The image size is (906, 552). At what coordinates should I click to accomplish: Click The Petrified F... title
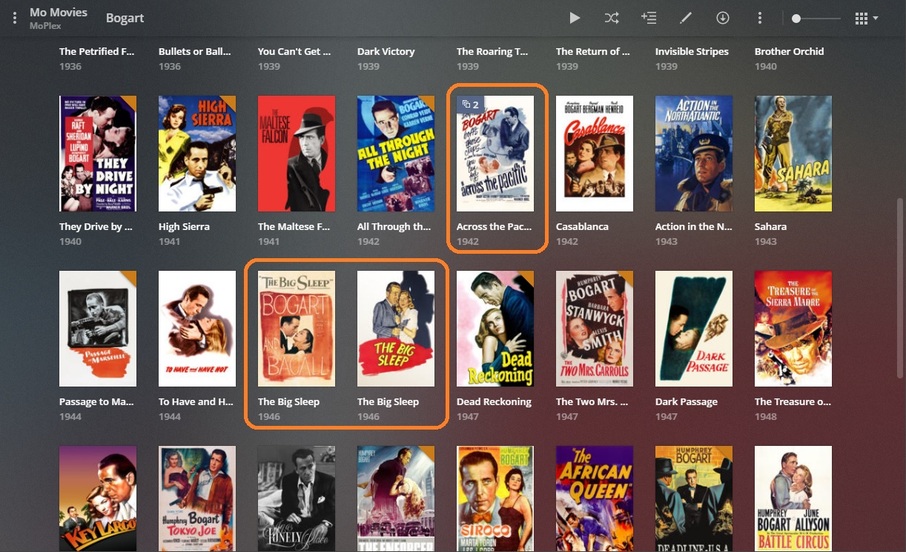(x=96, y=51)
